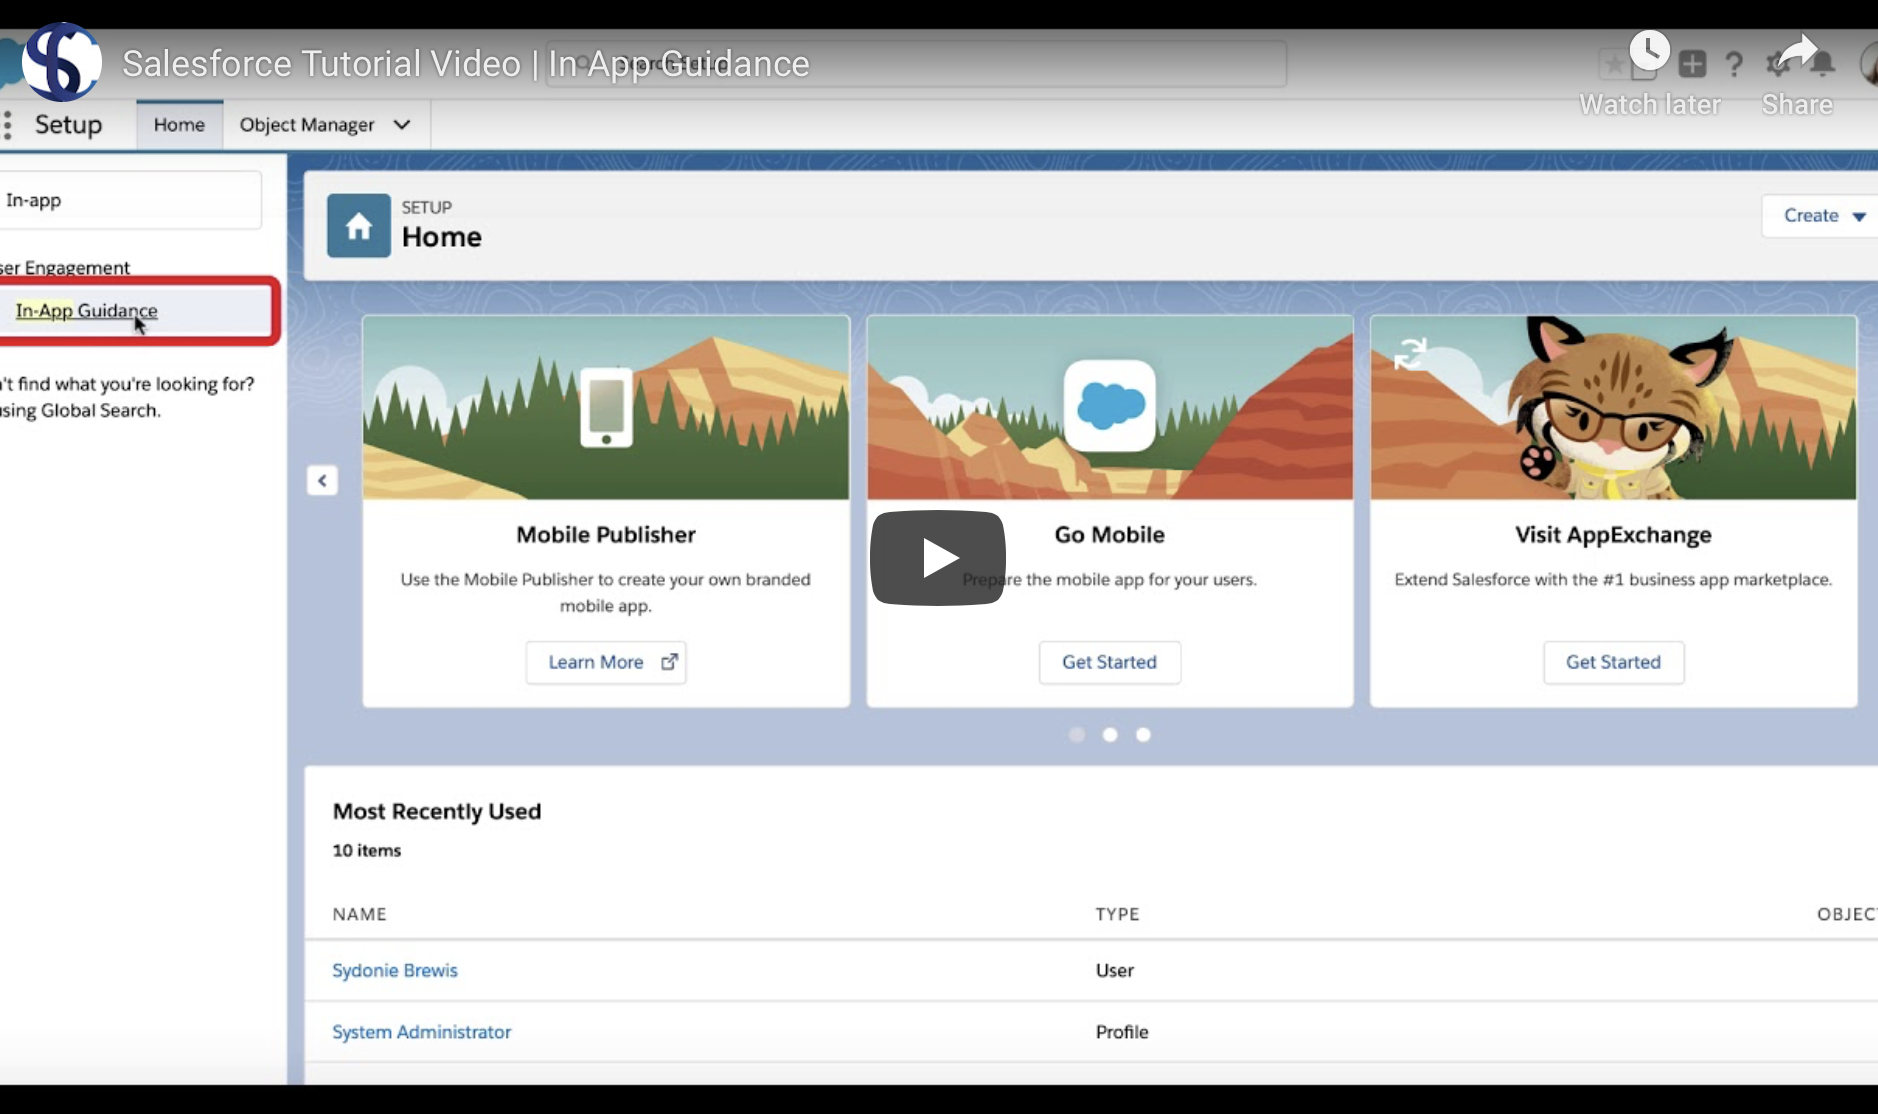Click the Learn More external link icon
This screenshot has height=1114, width=1878.
pos(670,662)
